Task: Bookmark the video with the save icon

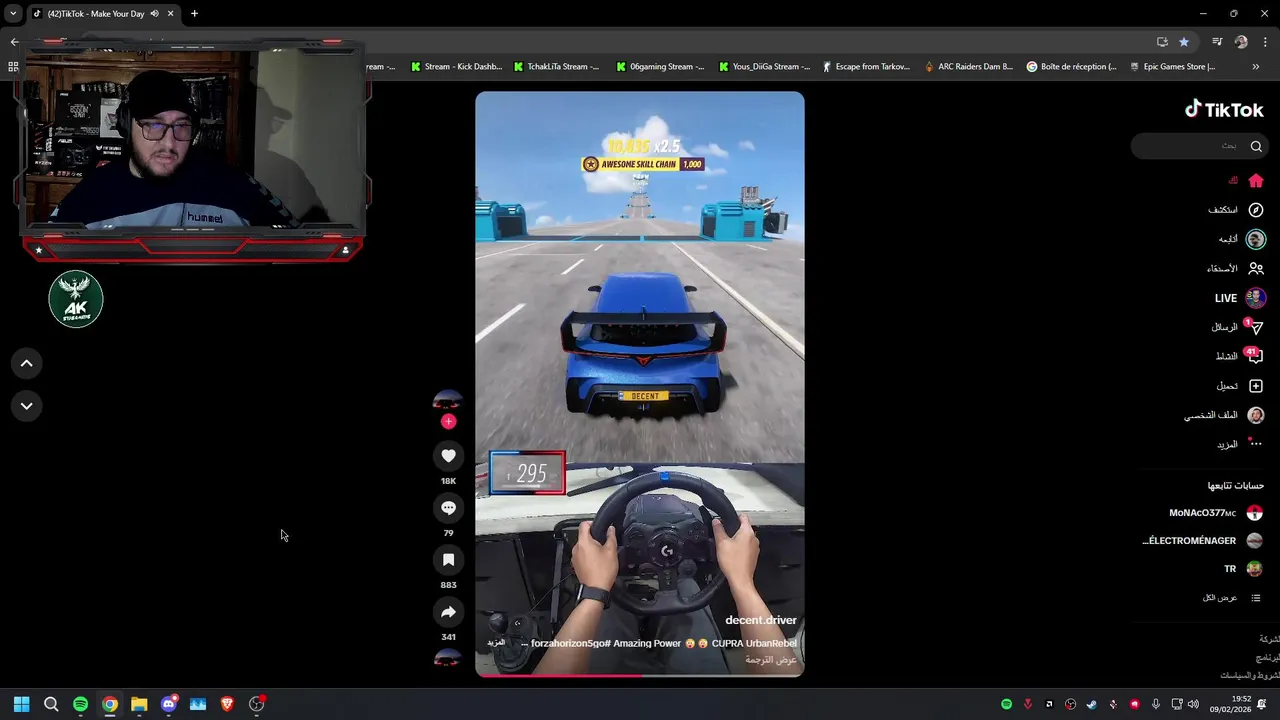Action: (x=448, y=560)
